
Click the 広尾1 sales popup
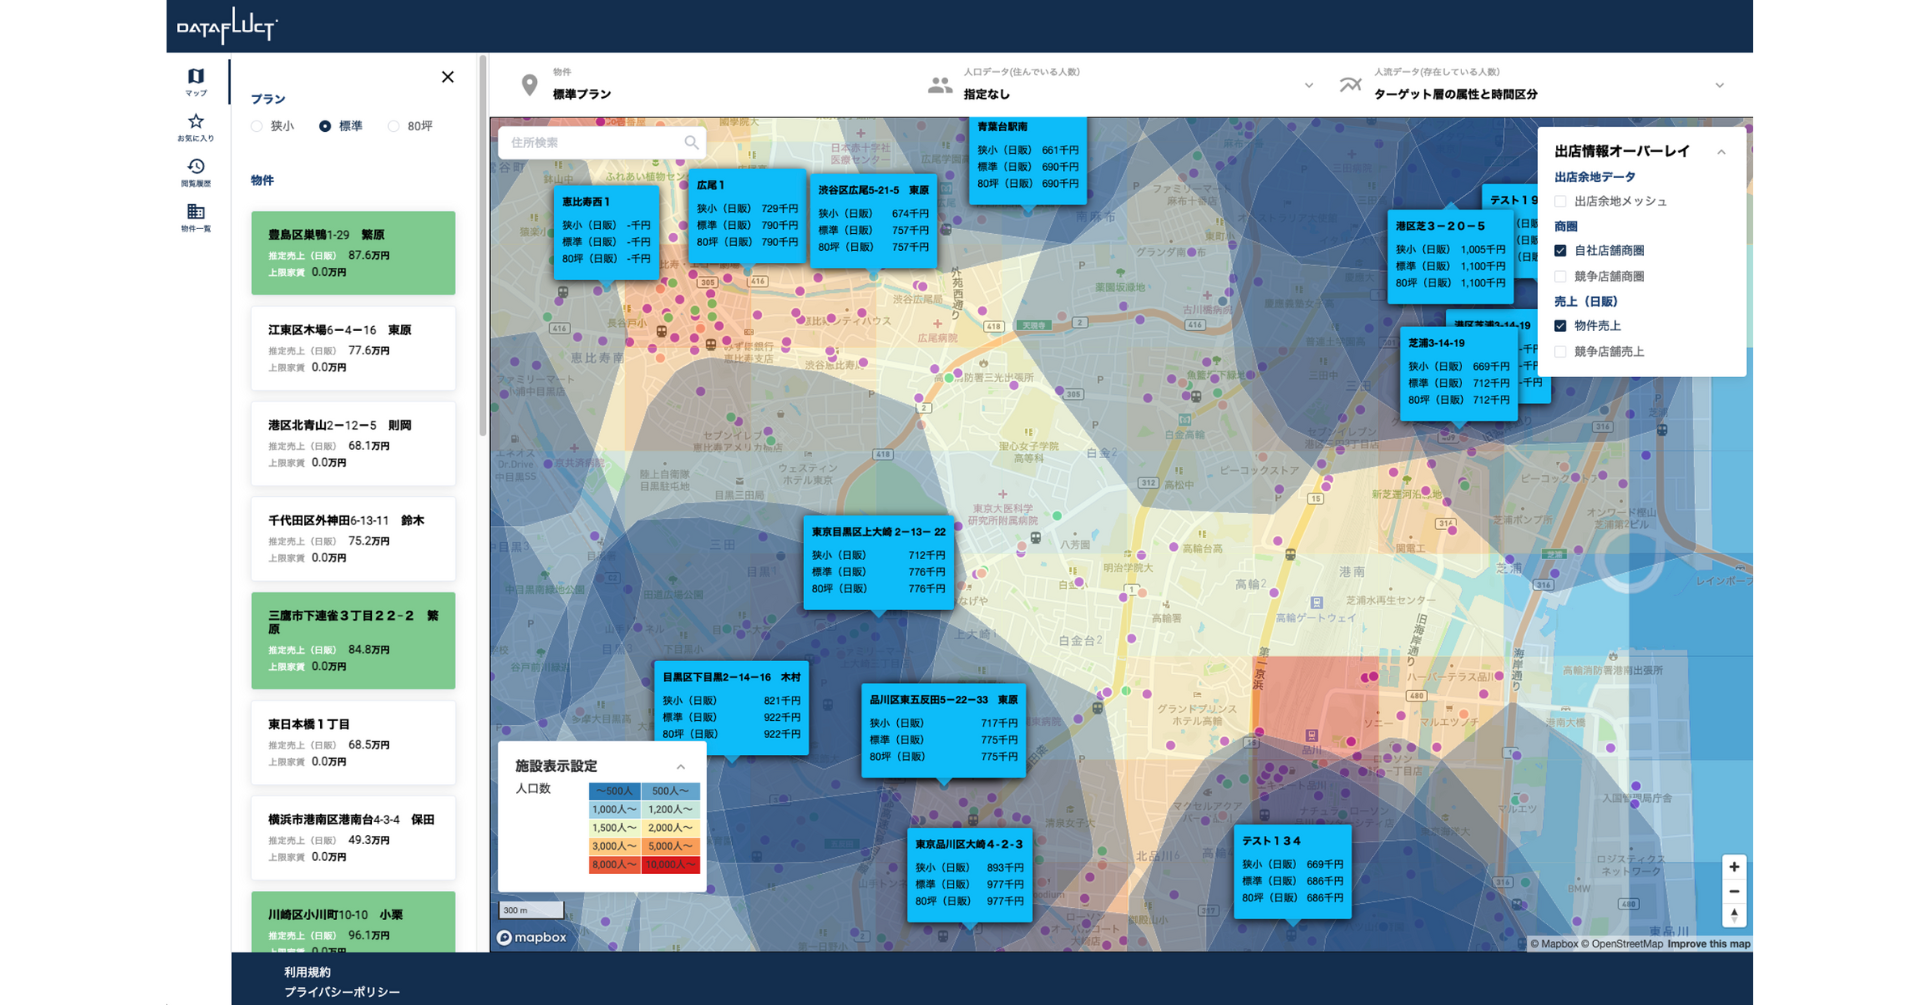click(747, 215)
